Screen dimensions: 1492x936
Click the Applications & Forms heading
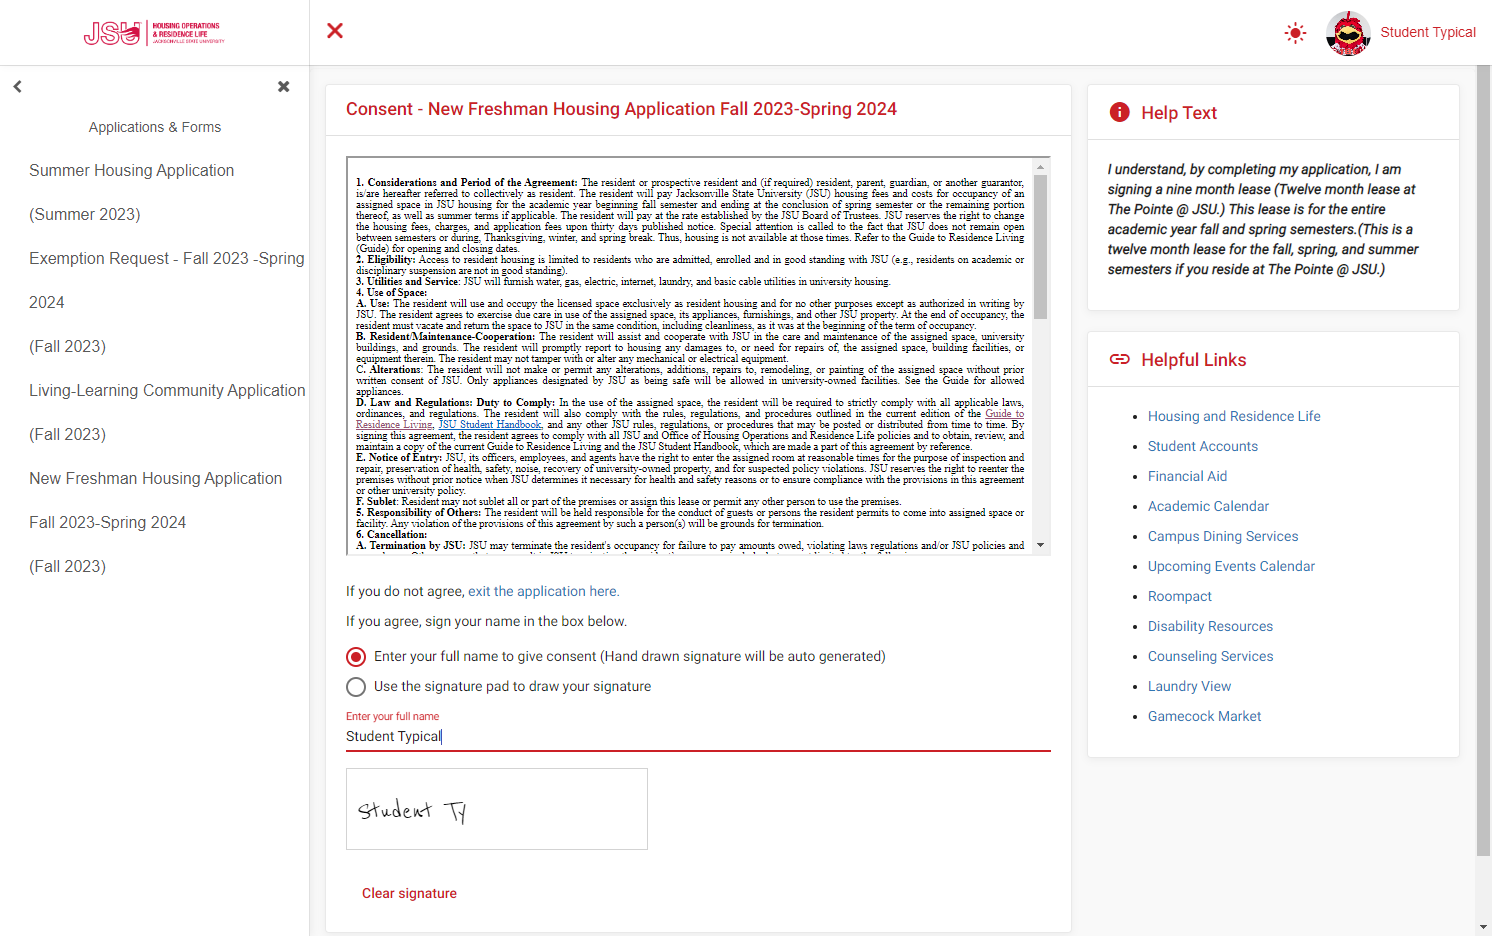pyautogui.click(x=155, y=127)
